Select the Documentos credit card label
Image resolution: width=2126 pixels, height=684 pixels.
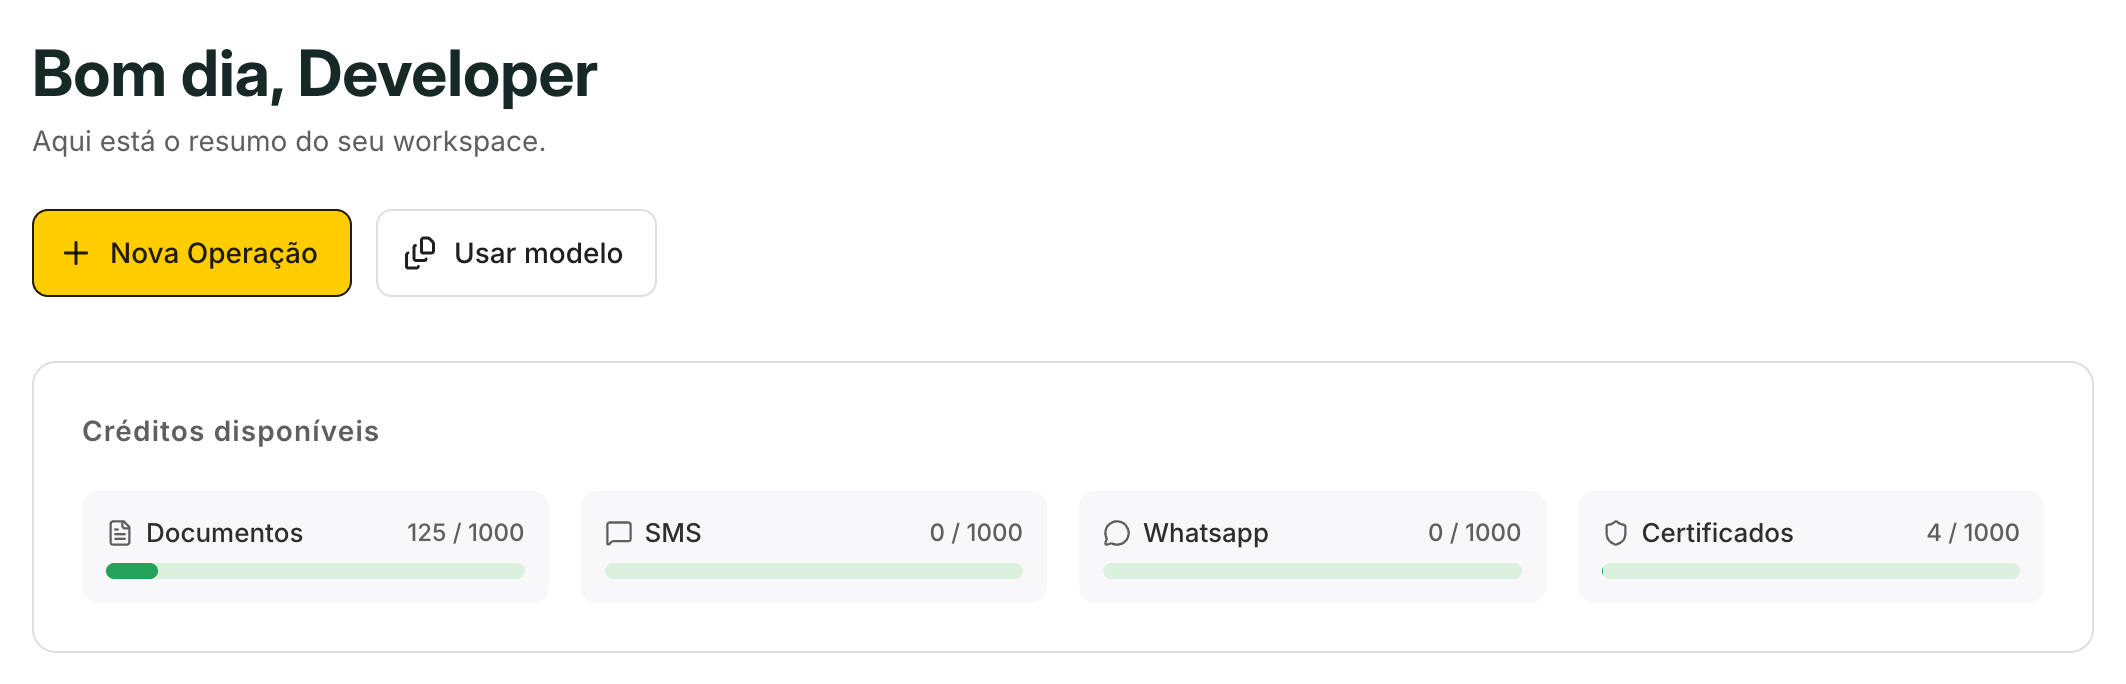click(224, 533)
